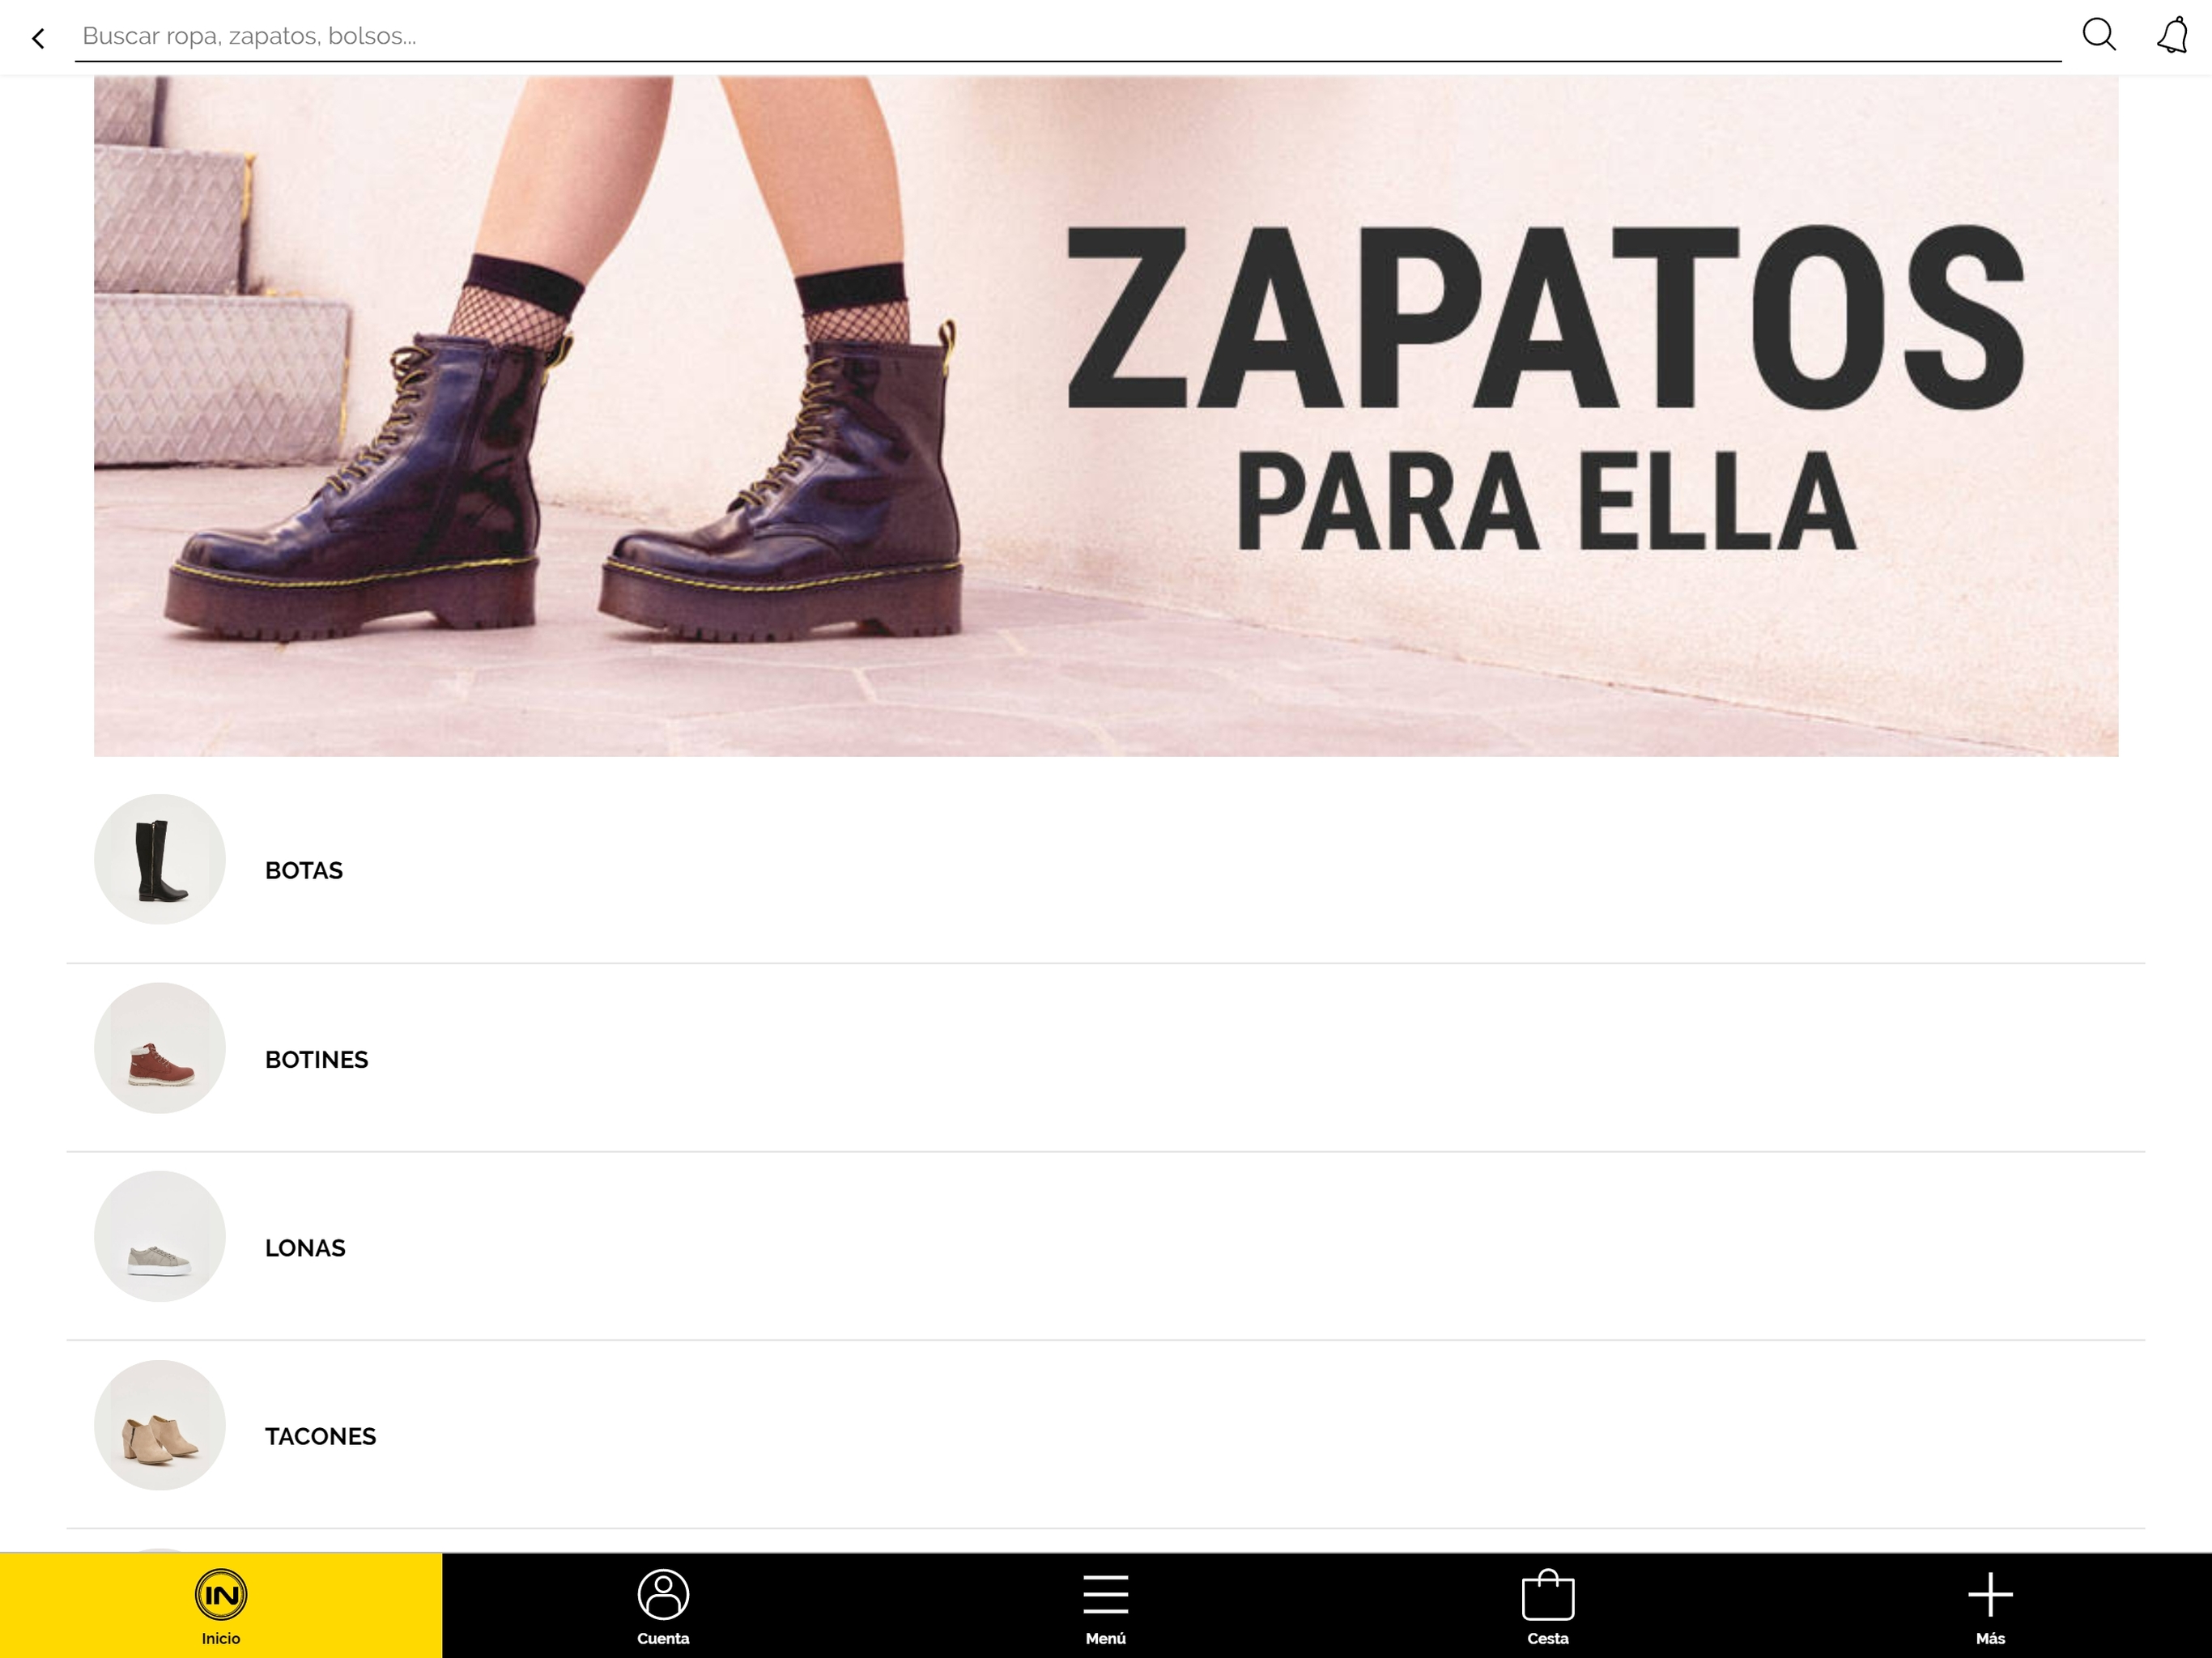Switch to the Cesta tab label
Image resolution: width=2212 pixels, height=1658 pixels.
point(1547,1638)
